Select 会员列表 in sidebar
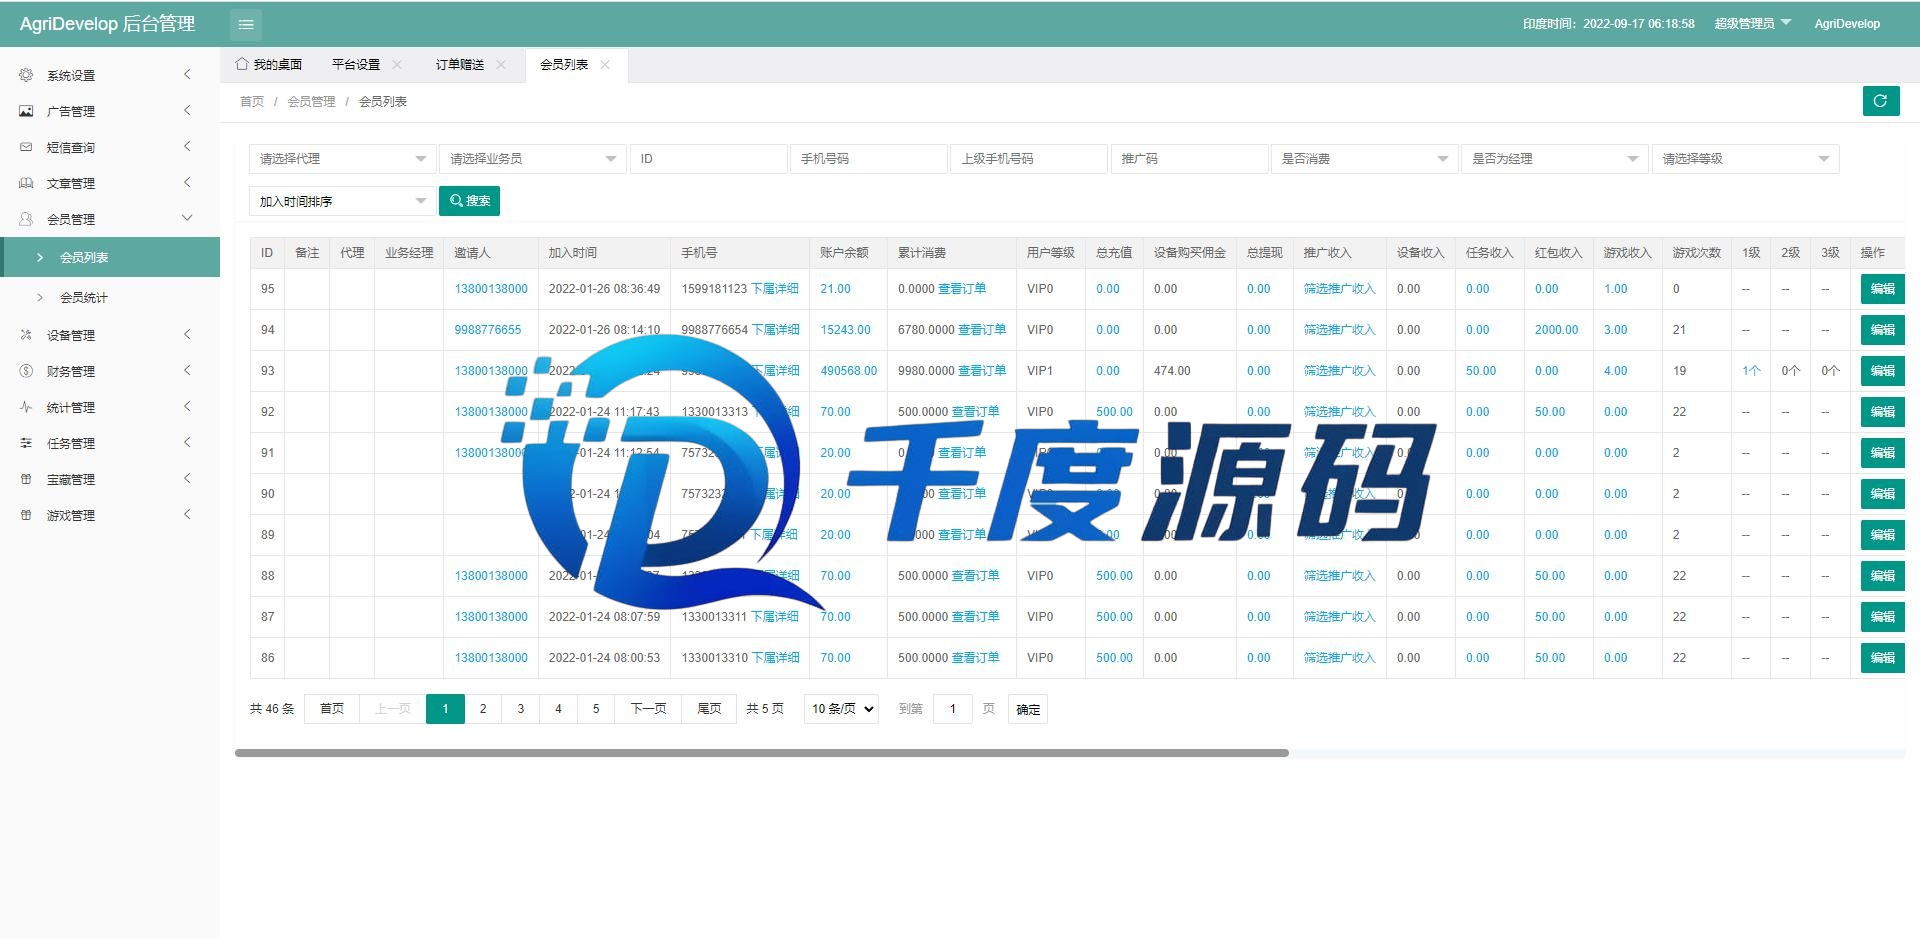This screenshot has width=1920, height=938. click(110, 257)
